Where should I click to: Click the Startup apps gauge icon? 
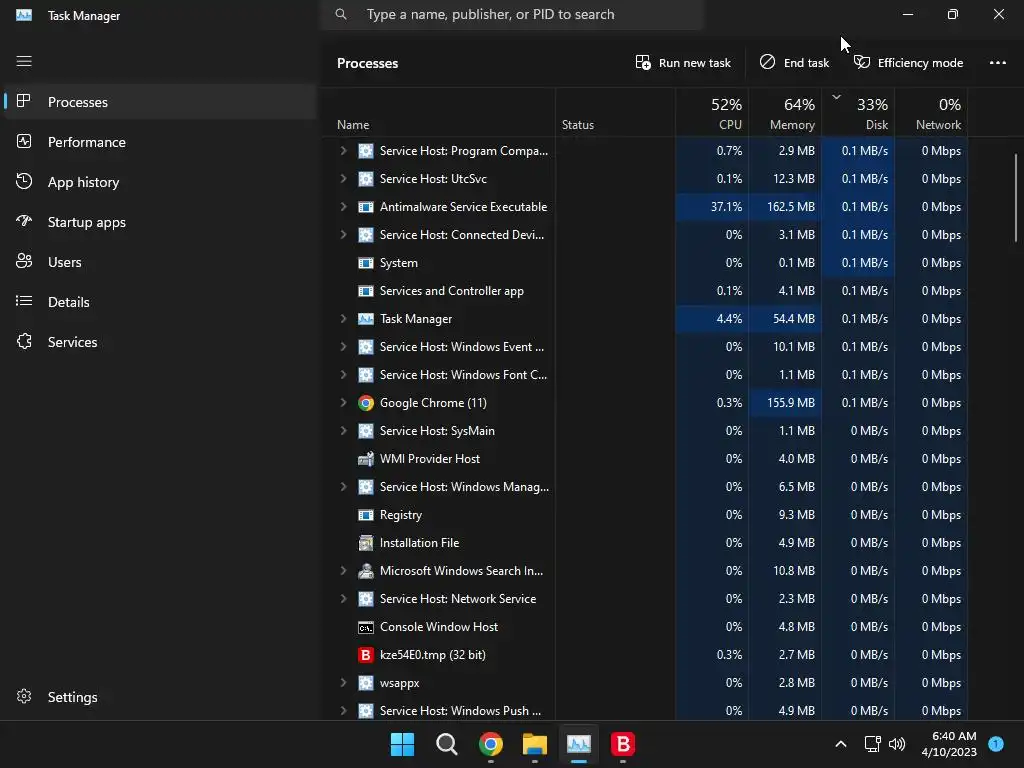(24, 221)
